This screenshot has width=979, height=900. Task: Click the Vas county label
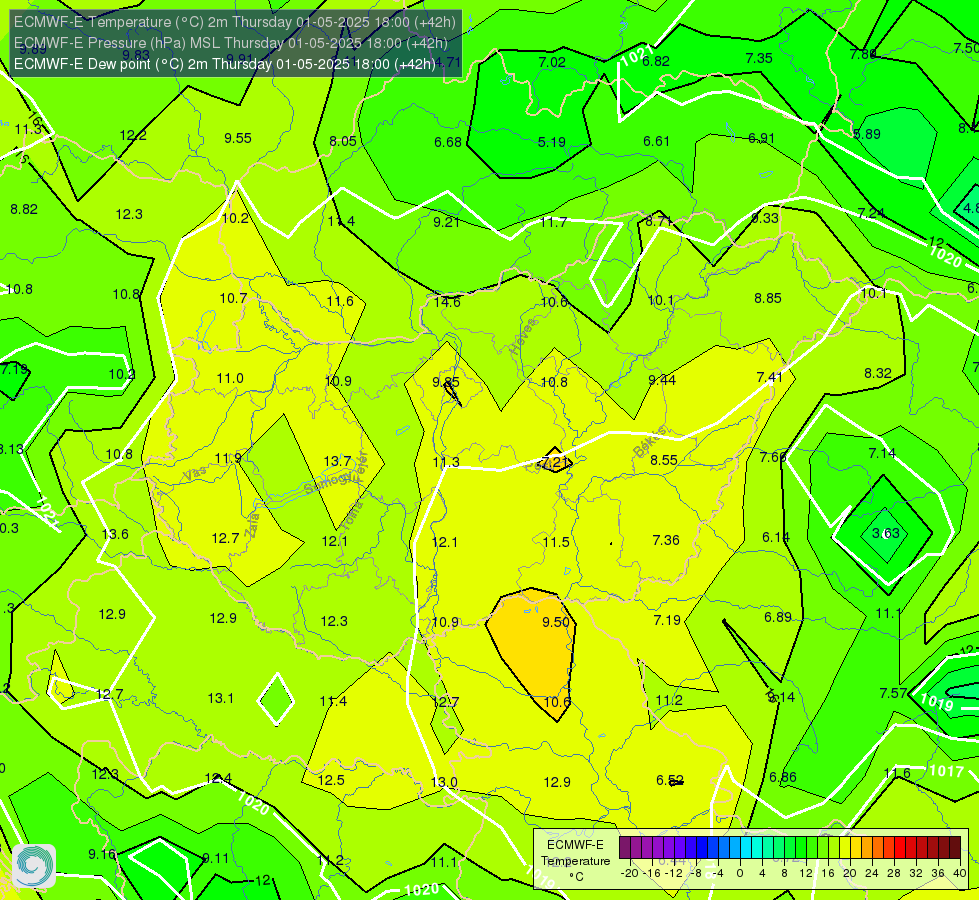tap(195, 474)
